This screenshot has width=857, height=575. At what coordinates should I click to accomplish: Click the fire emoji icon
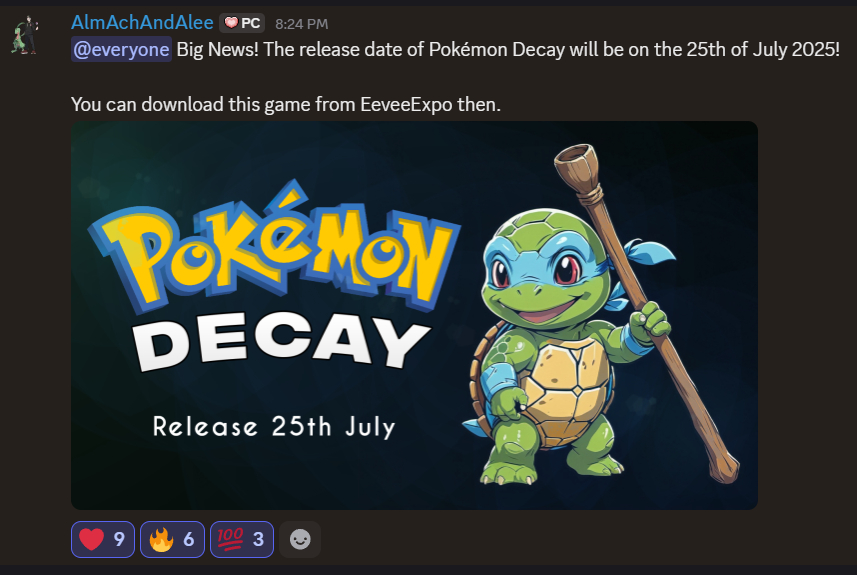[x=161, y=539]
